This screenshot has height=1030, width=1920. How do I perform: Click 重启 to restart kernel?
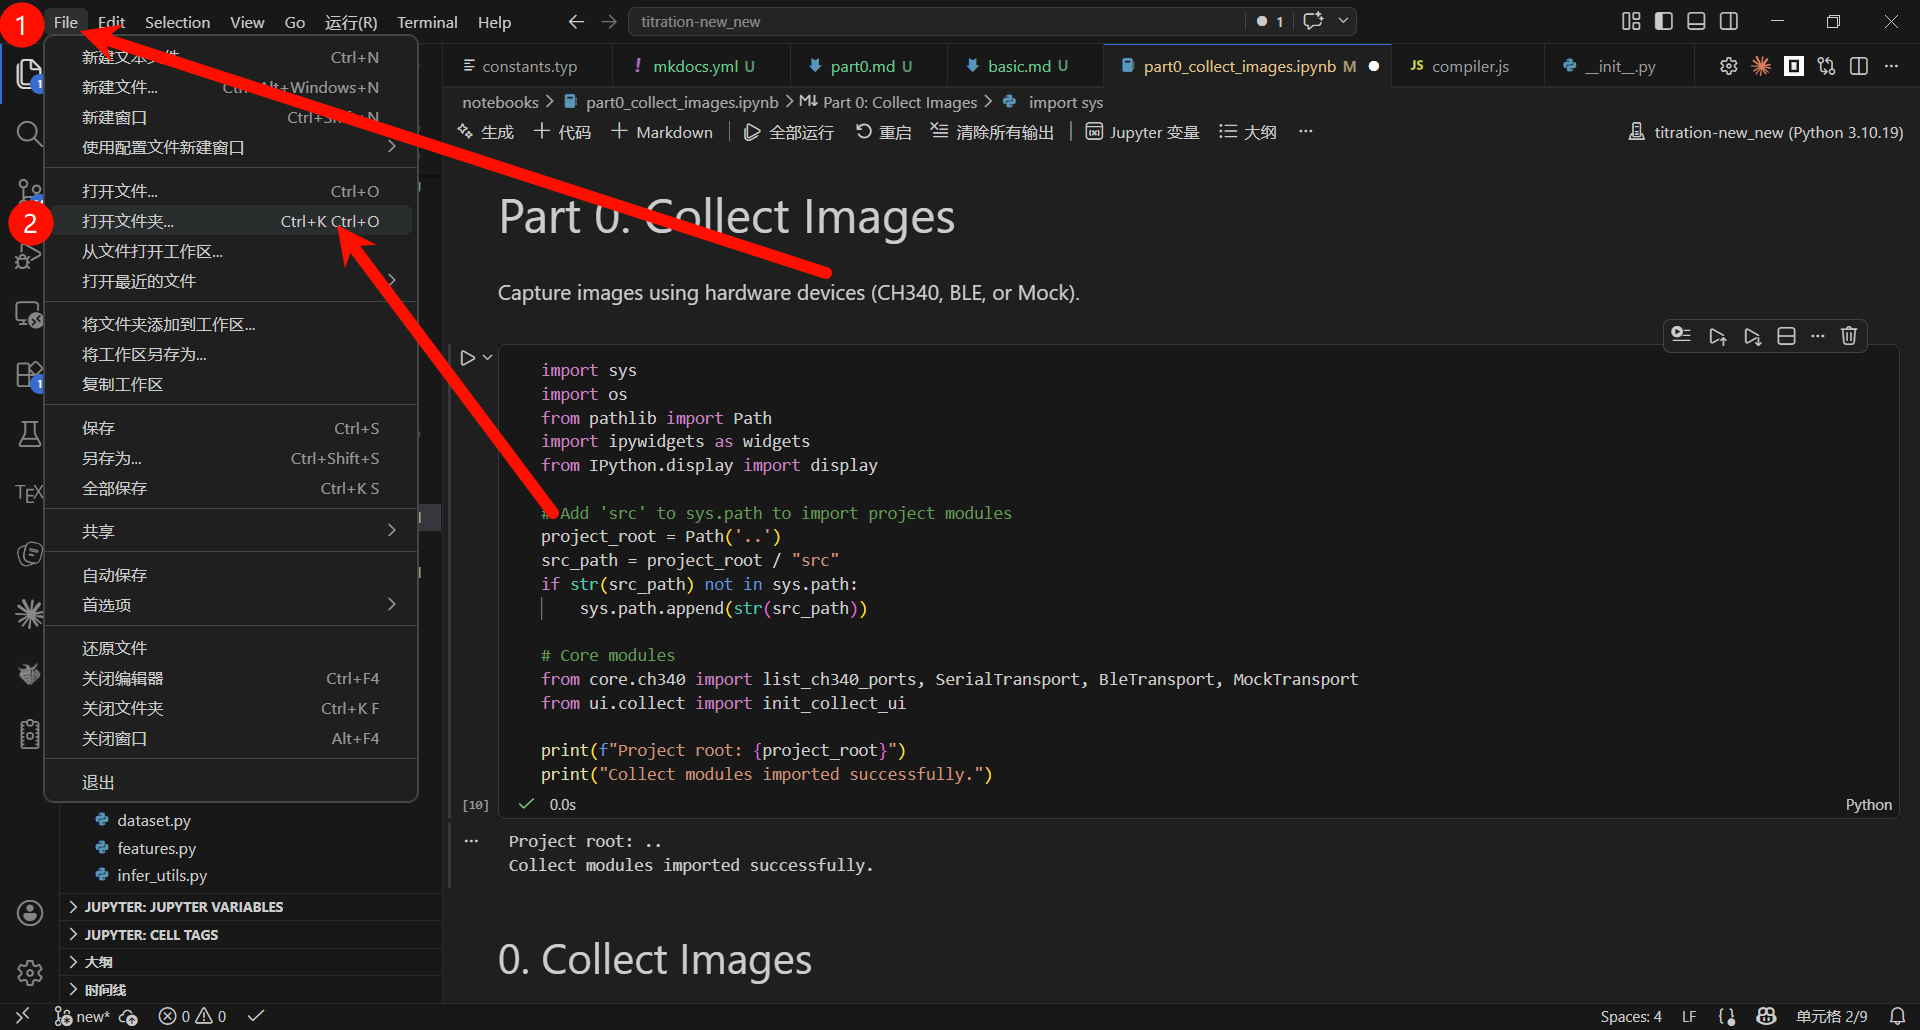tap(884, 132)
